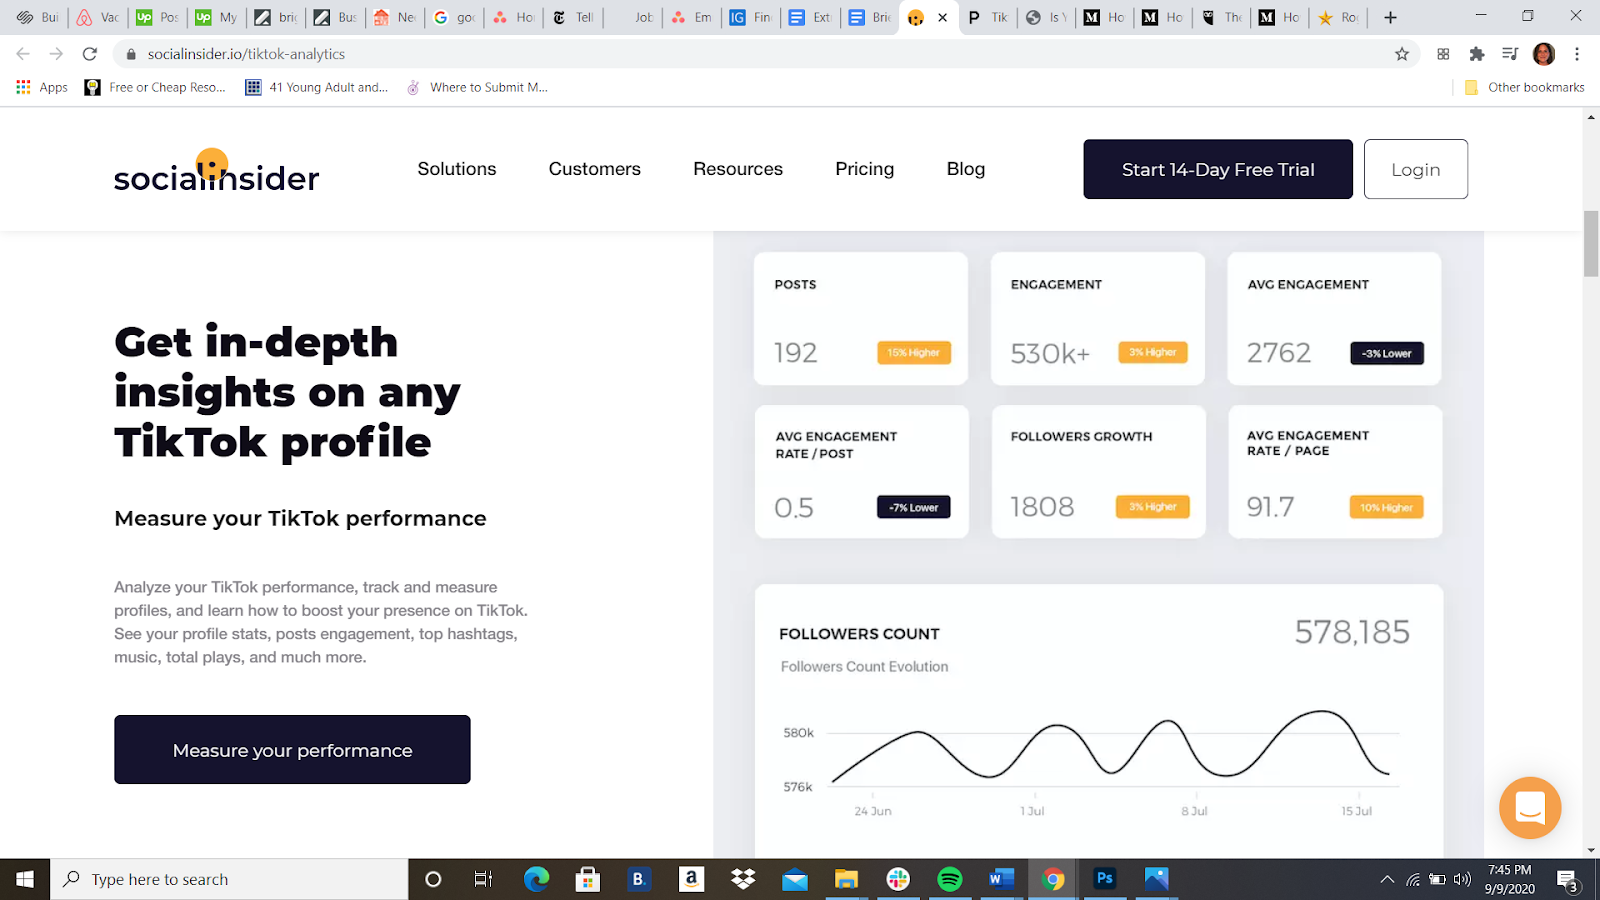The width and height of the screenshot is (1600, 900).
Task: Open the Resources menu item
Action: (738, 169)
